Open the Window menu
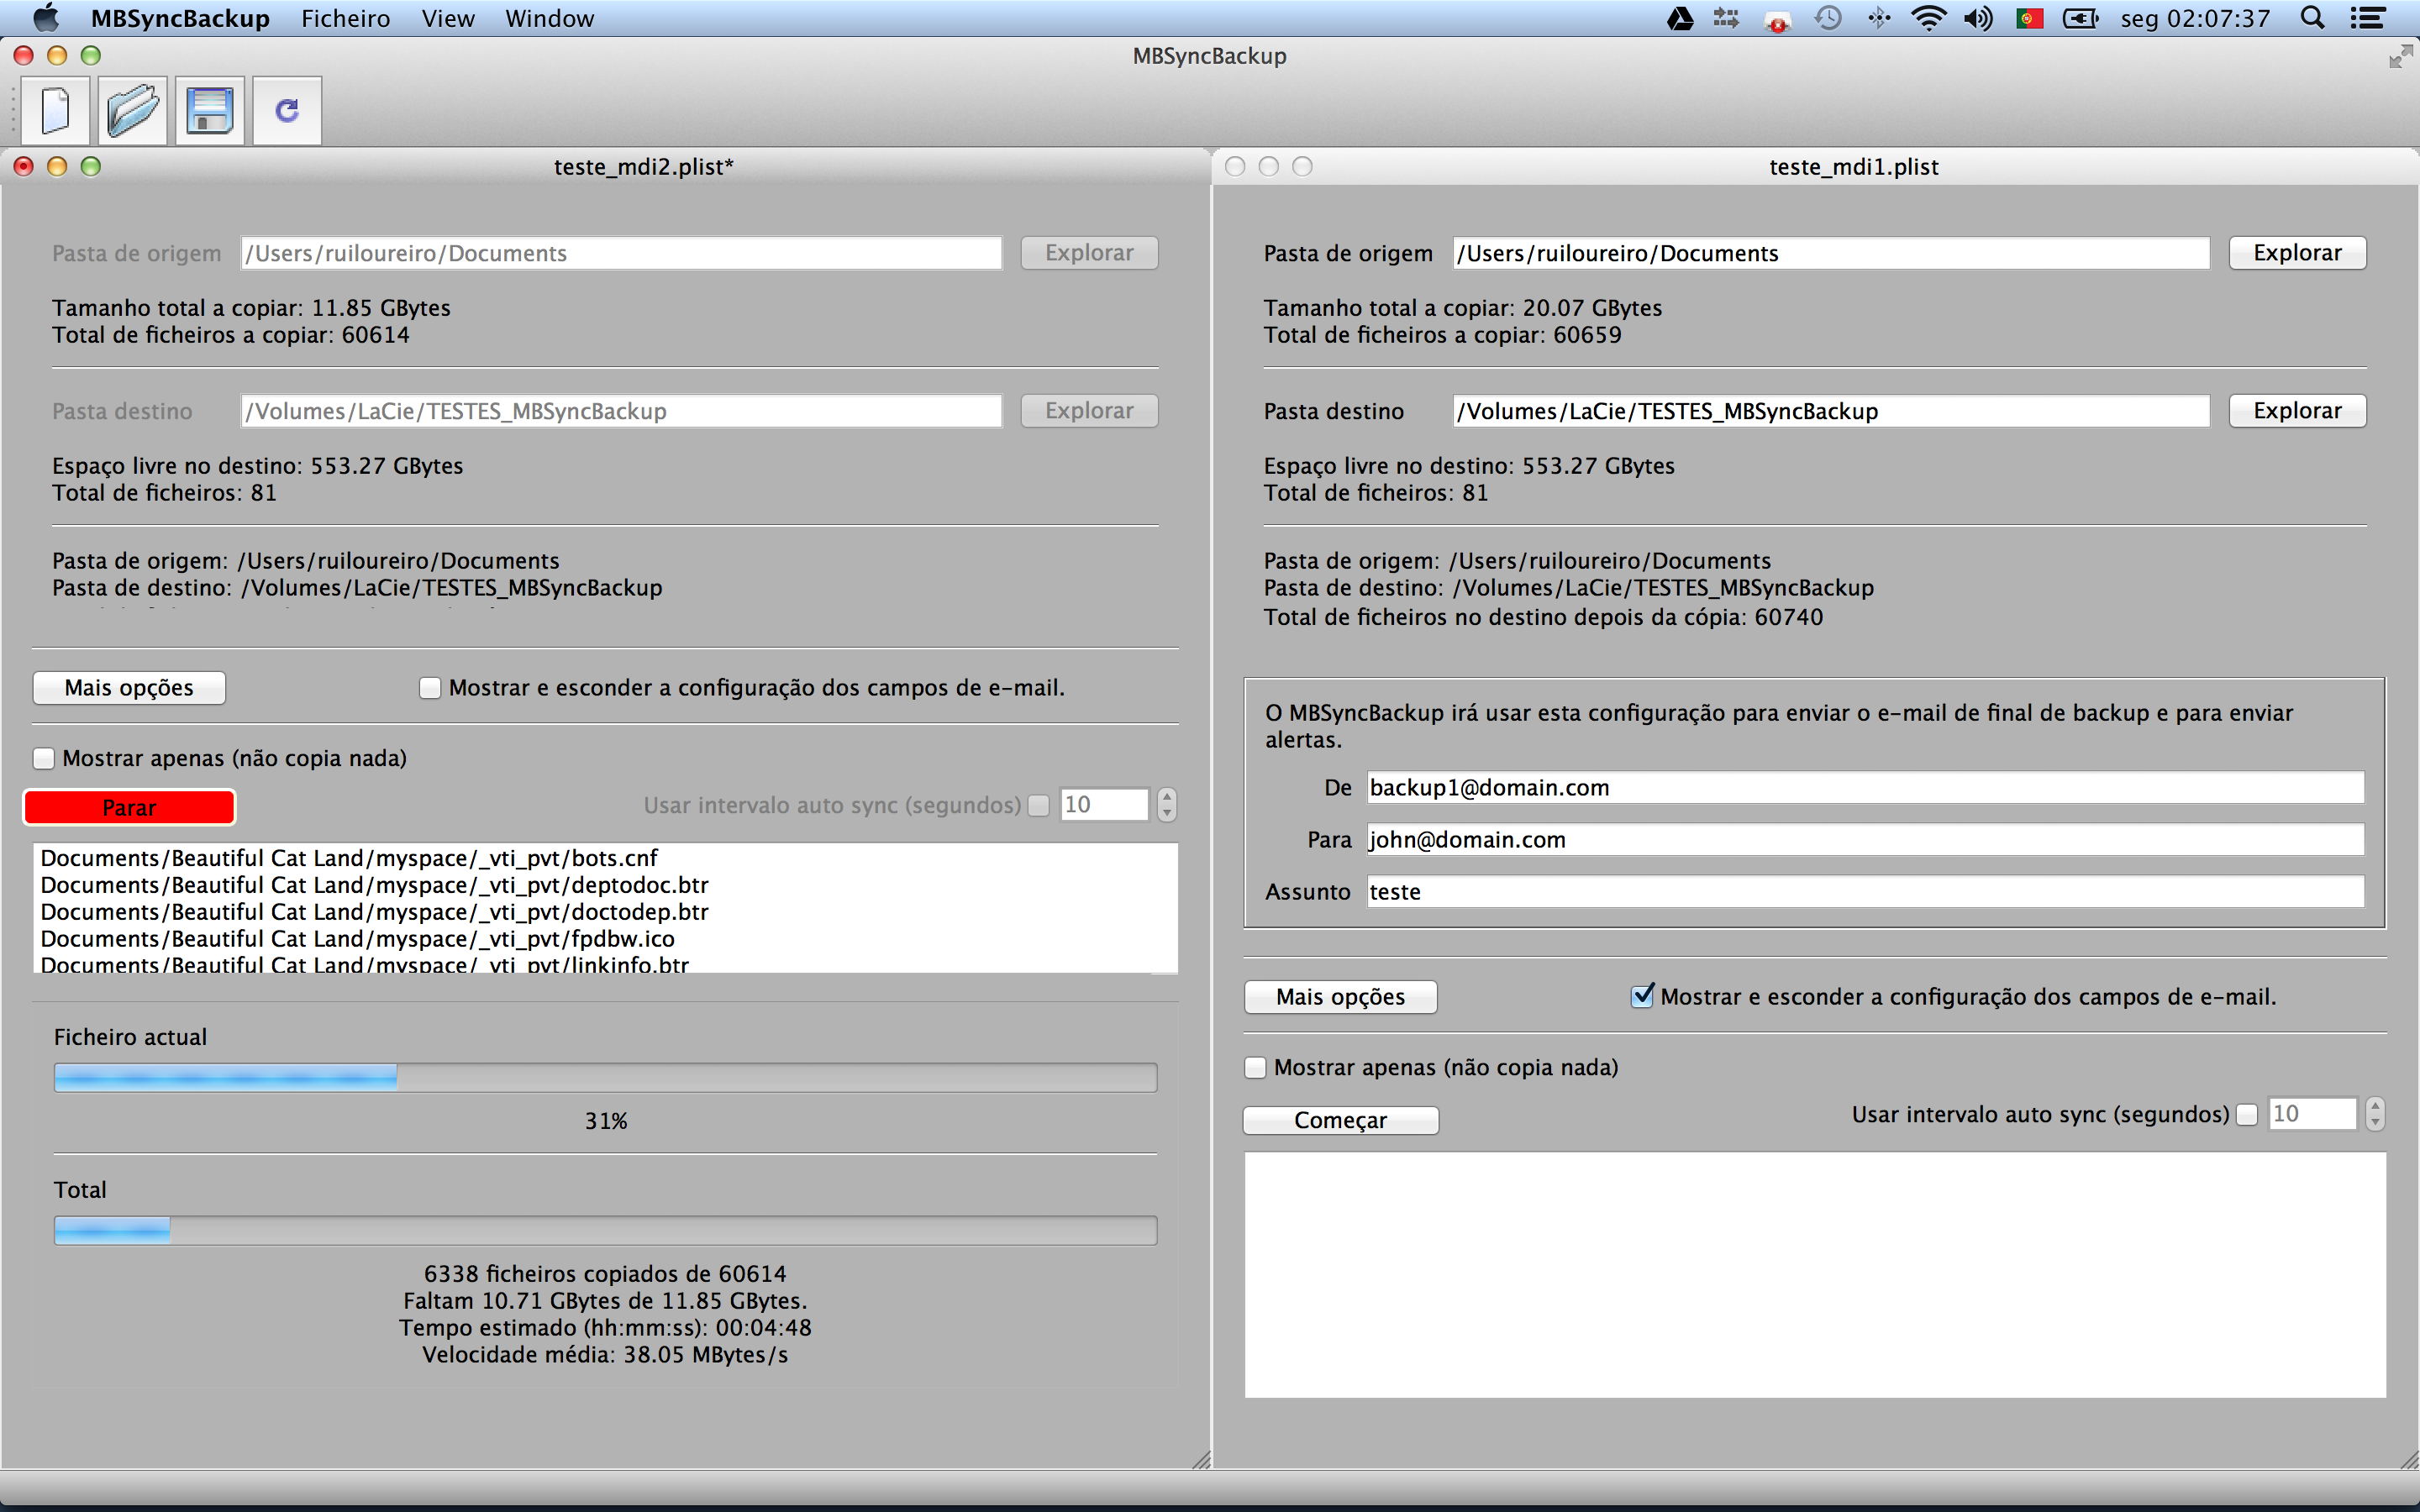 pos(549,18)
